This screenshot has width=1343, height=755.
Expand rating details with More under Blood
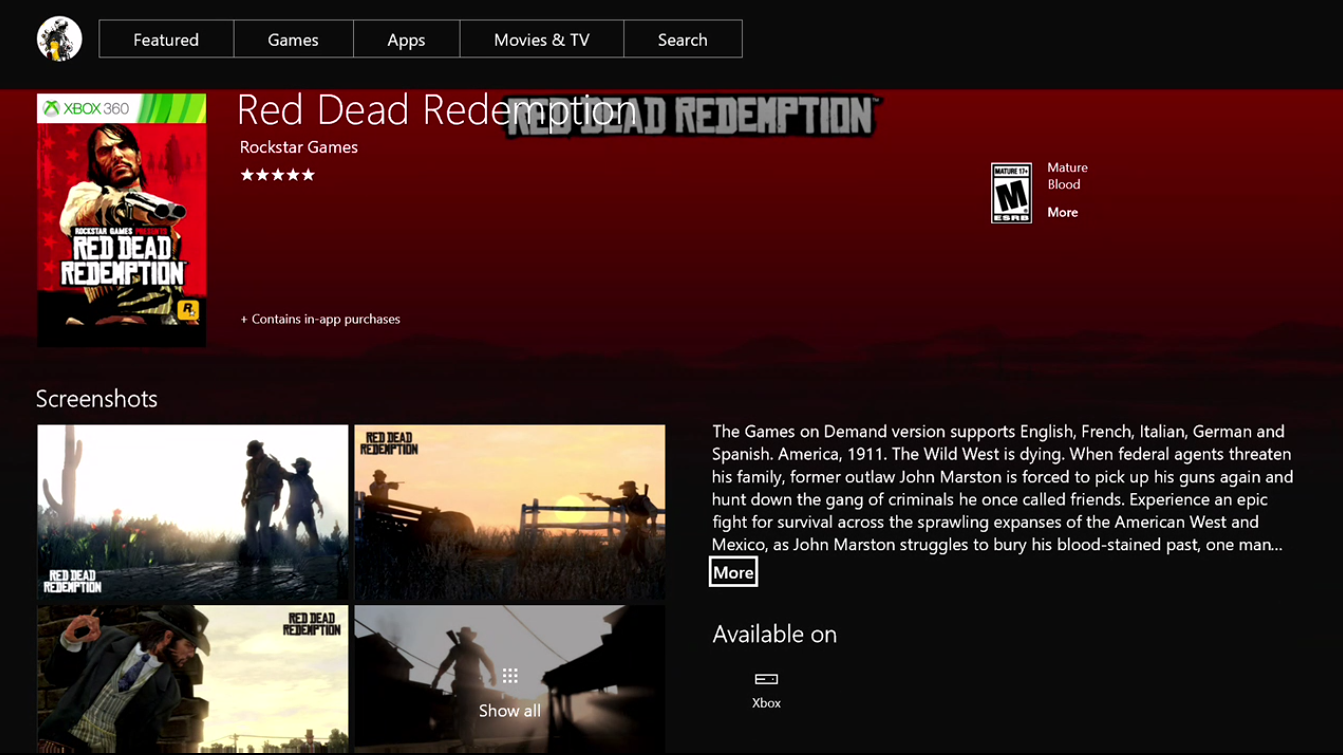(x=1062, y=212)
